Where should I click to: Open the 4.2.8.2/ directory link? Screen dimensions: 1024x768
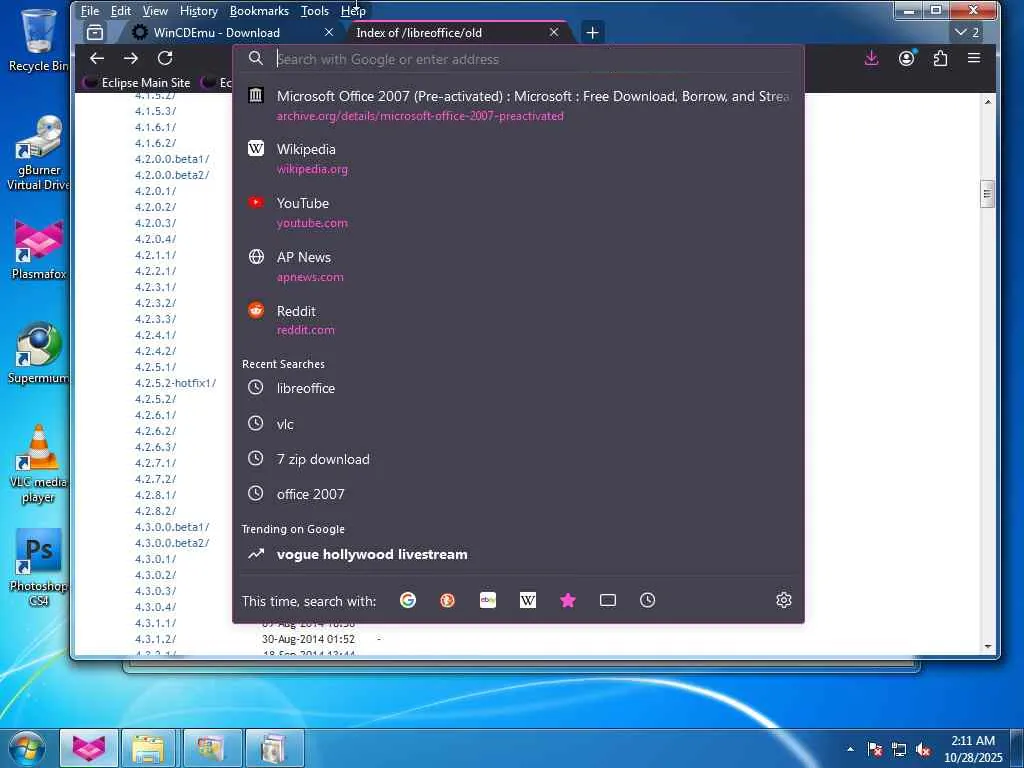(x=155, y=511)
